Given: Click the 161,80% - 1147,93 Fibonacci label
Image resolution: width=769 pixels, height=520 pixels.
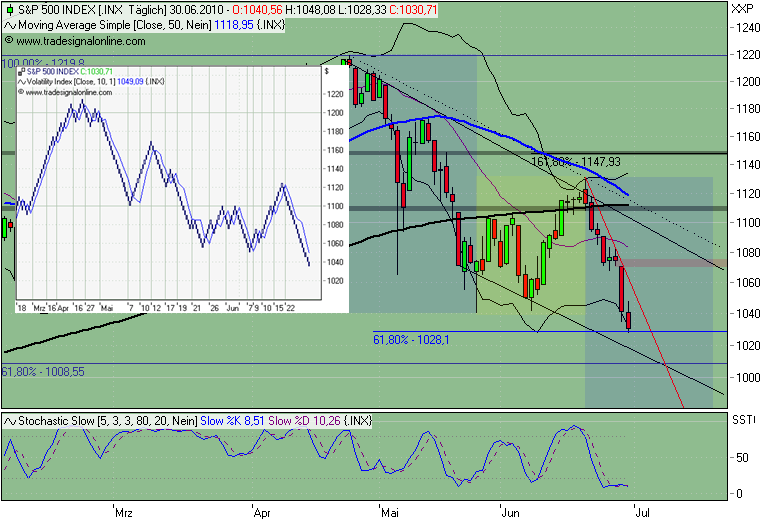Looking at the screenshot, I should click(x=576, y=162).
